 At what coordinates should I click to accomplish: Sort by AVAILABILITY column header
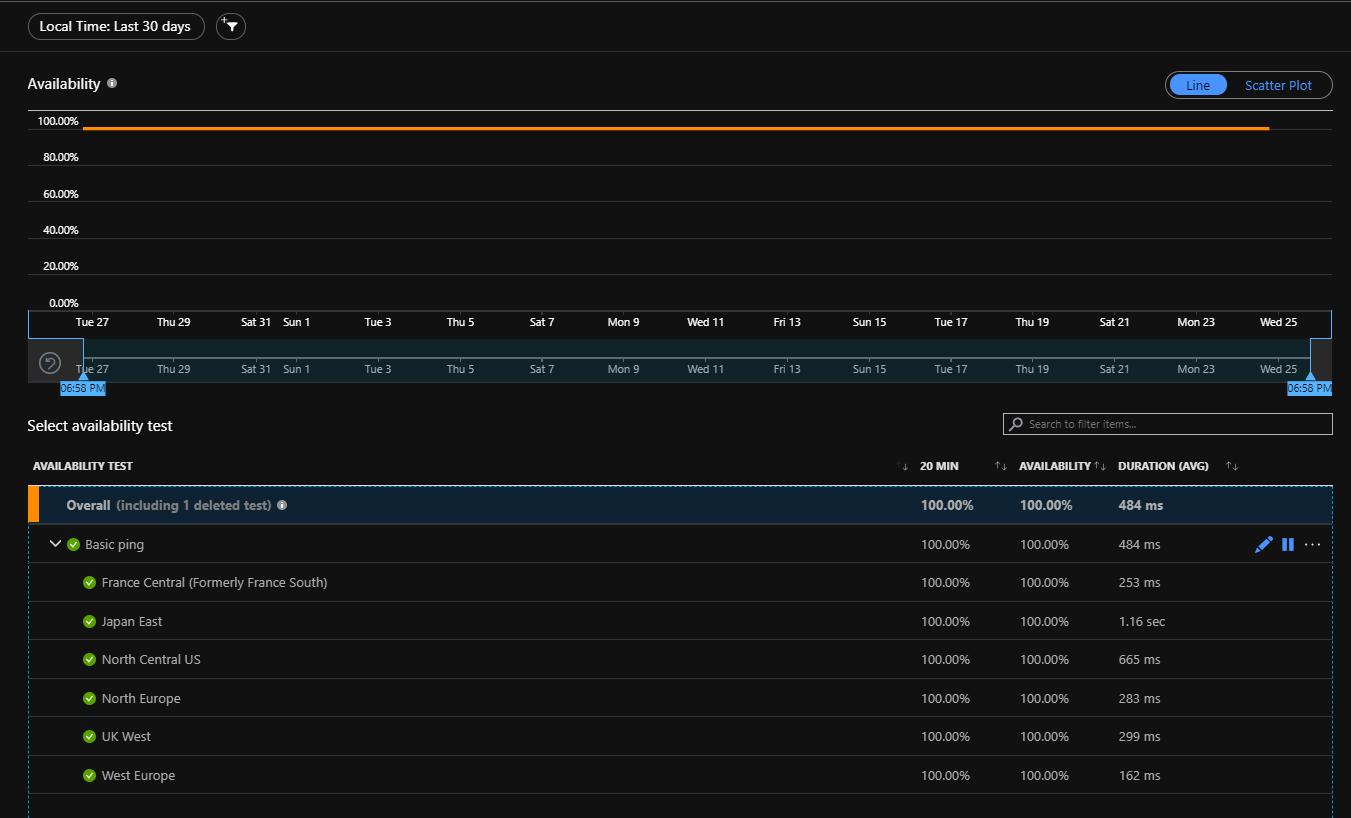coord(1055,466)
